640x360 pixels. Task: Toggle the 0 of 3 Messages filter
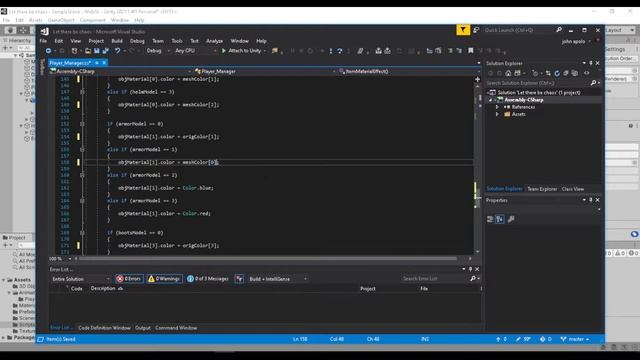click(x=207, y=279)
